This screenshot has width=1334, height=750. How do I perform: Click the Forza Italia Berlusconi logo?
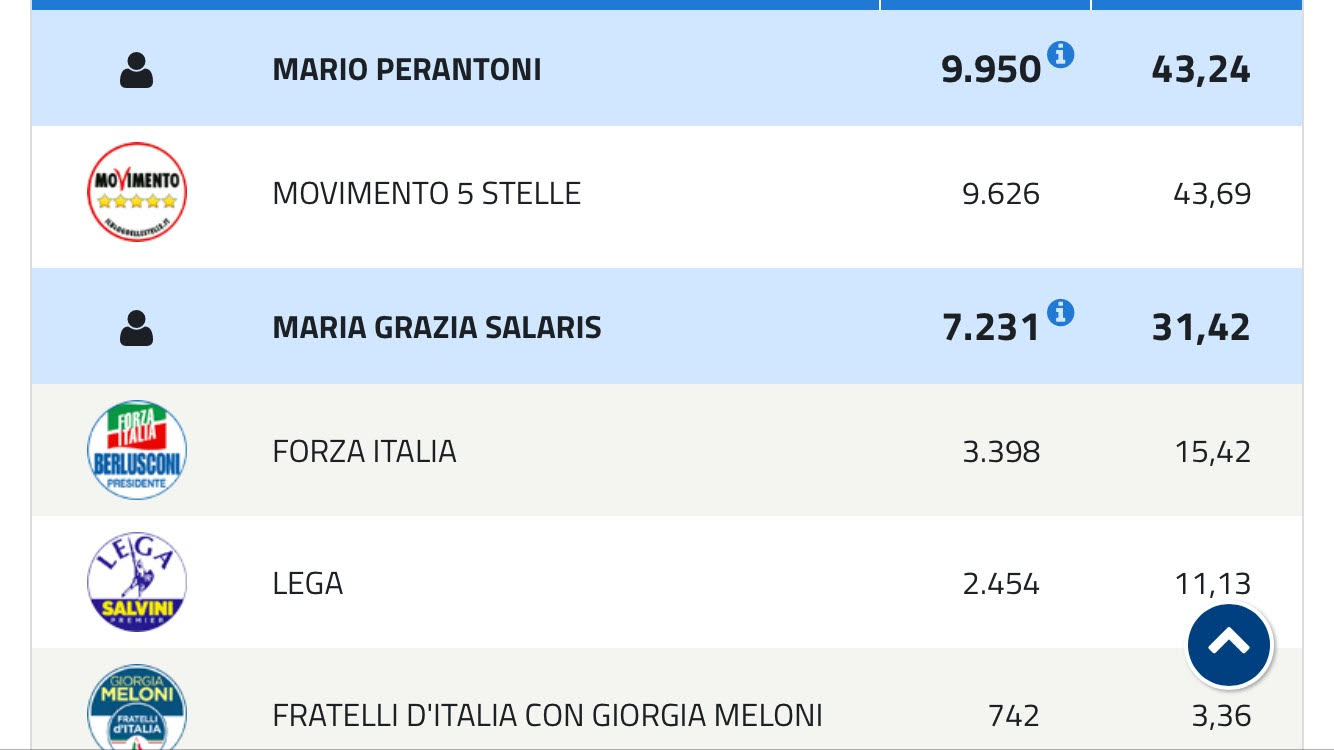pos(137,450)
